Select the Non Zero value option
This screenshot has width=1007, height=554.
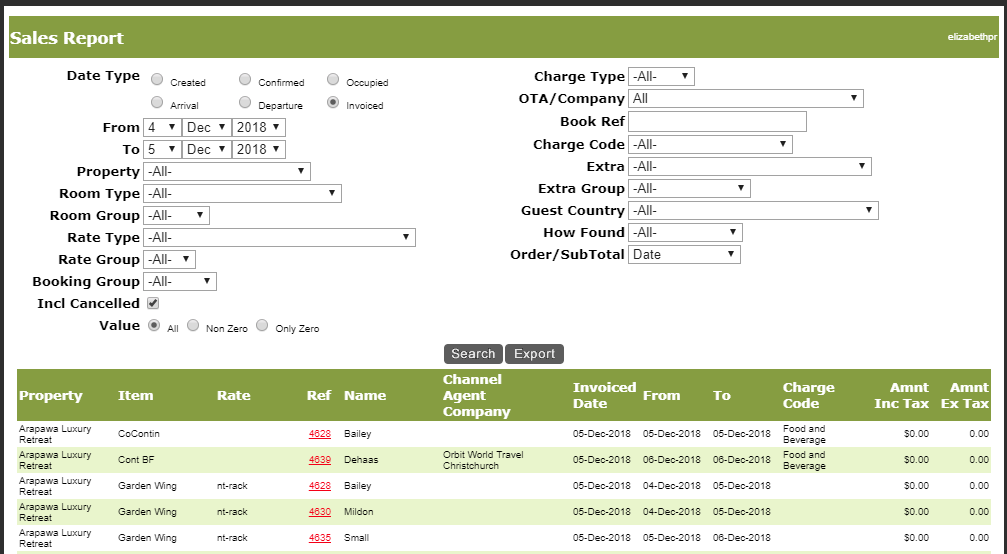pos(193,326)
